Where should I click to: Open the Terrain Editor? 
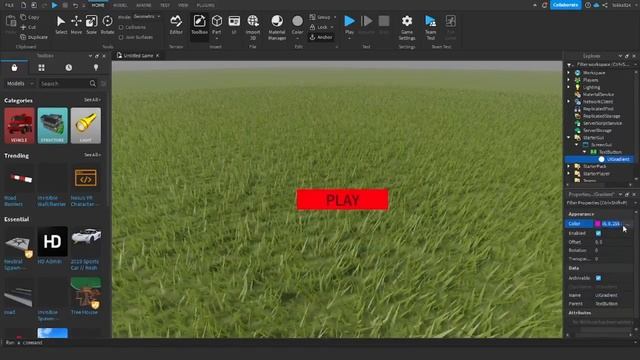tap(176, 24)
